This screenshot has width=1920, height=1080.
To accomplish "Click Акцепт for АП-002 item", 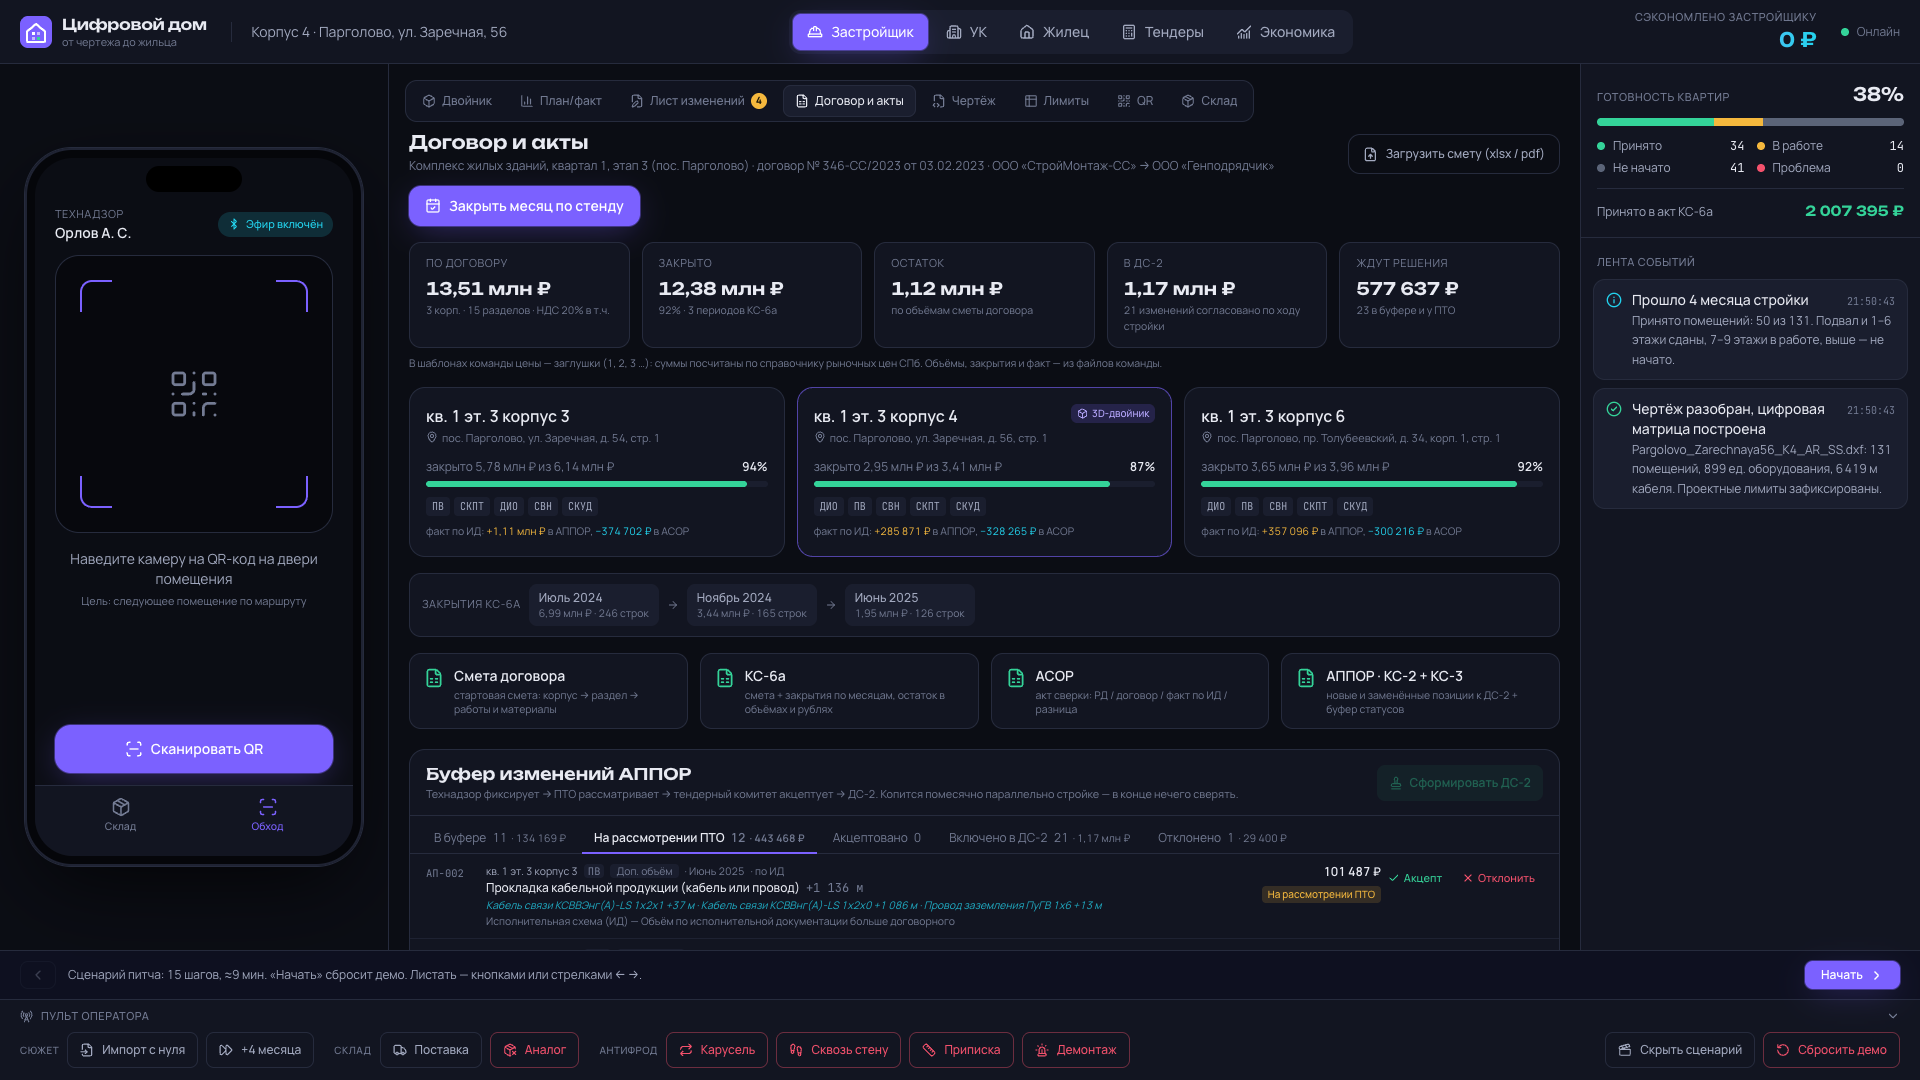I will [1416, 878].
